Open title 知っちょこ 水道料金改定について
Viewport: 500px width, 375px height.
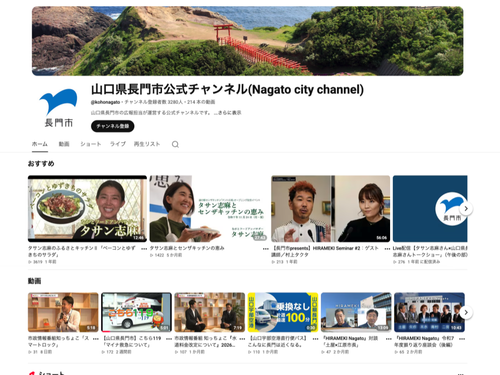click(206, 342)
